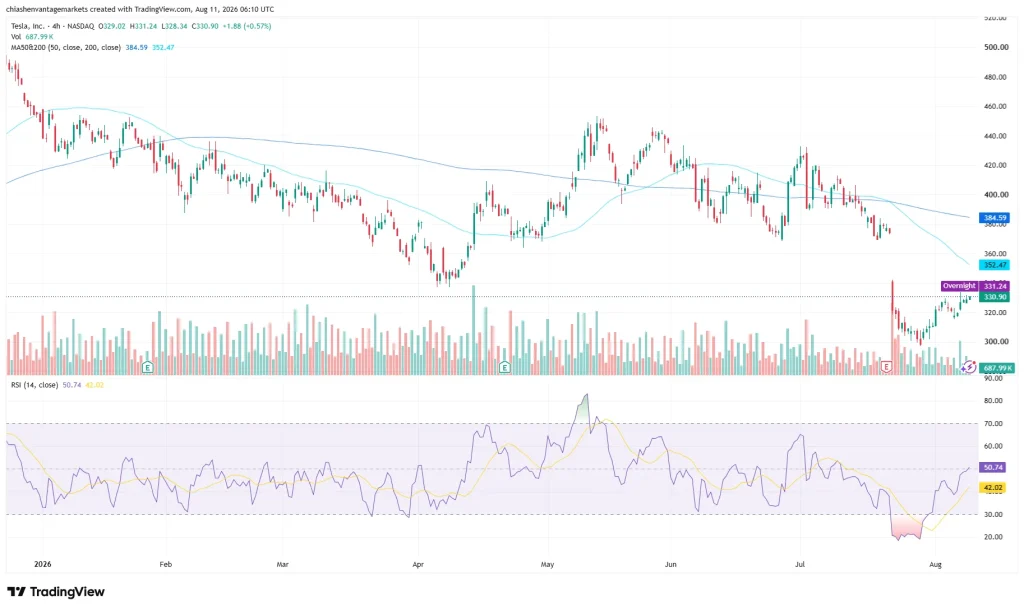Select the MA50&200 indicator legend
1024x610 pixels.
point(65,47)
